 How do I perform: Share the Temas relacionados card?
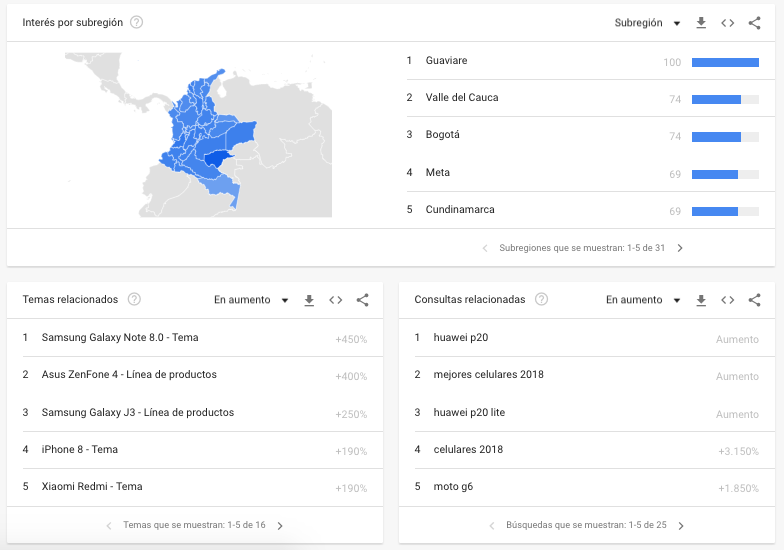362,300
